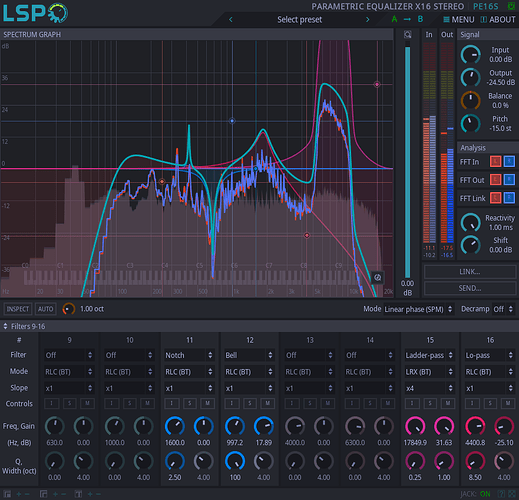Click filter 11 Q knob 2.50

click(x=175, y=461)
